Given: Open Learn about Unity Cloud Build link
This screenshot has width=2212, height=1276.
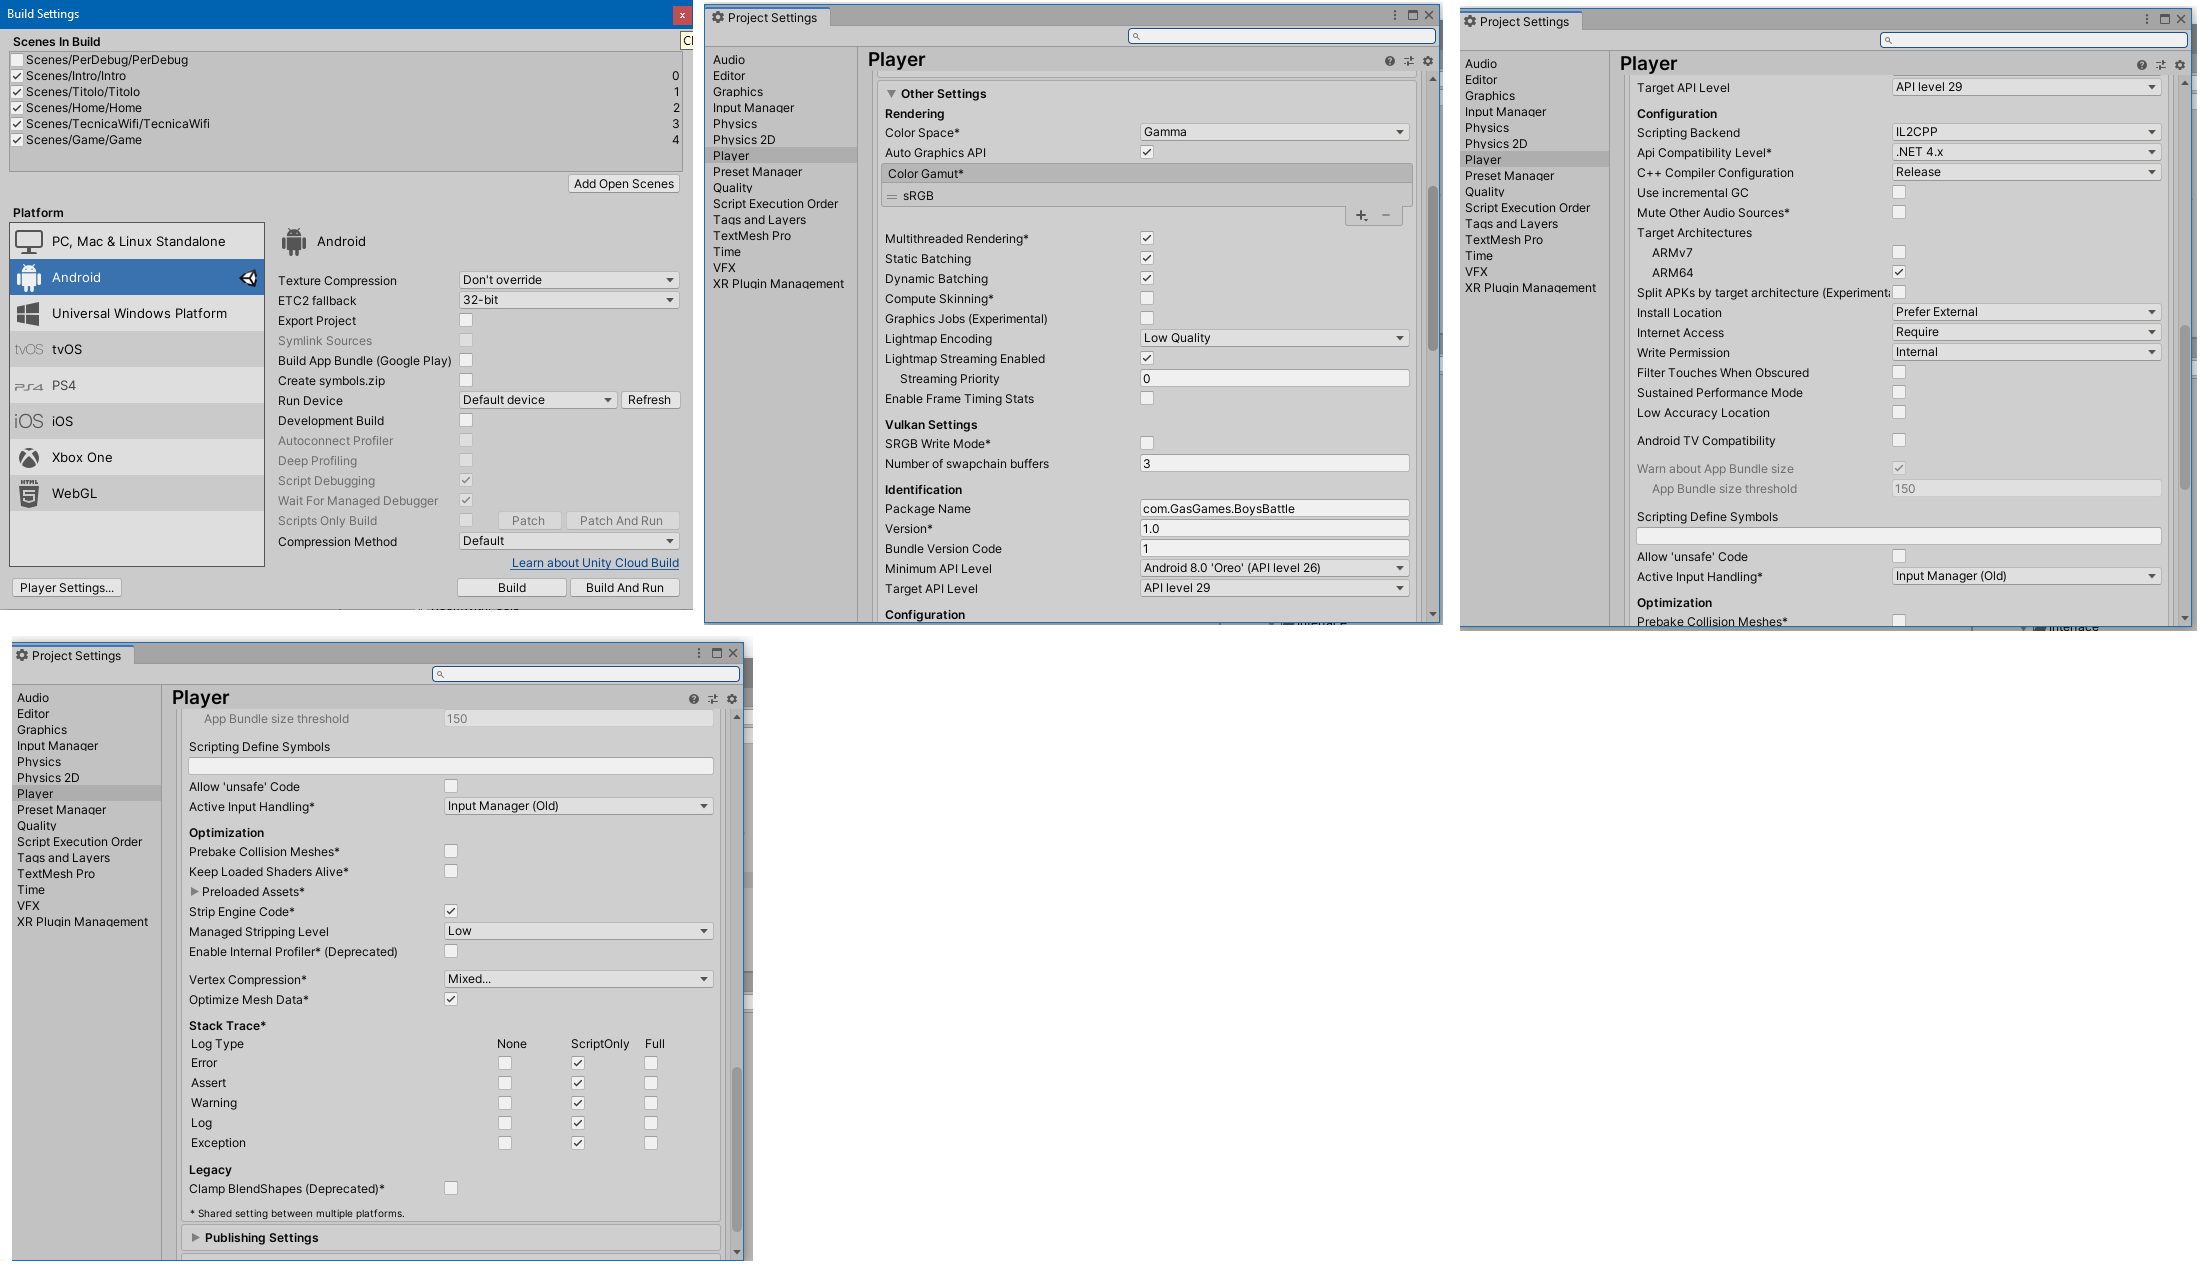Looking at the screenshot, I should point(595,563).
